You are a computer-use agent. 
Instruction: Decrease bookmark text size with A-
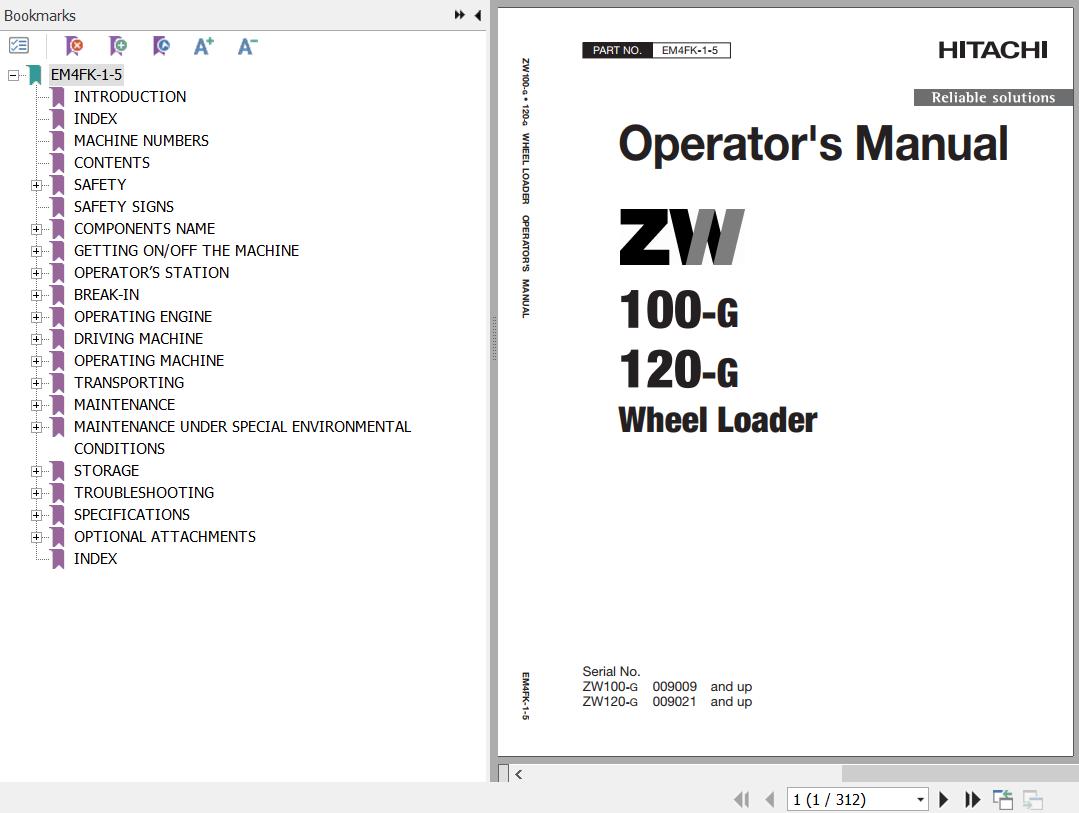click(x=247, y=46)
